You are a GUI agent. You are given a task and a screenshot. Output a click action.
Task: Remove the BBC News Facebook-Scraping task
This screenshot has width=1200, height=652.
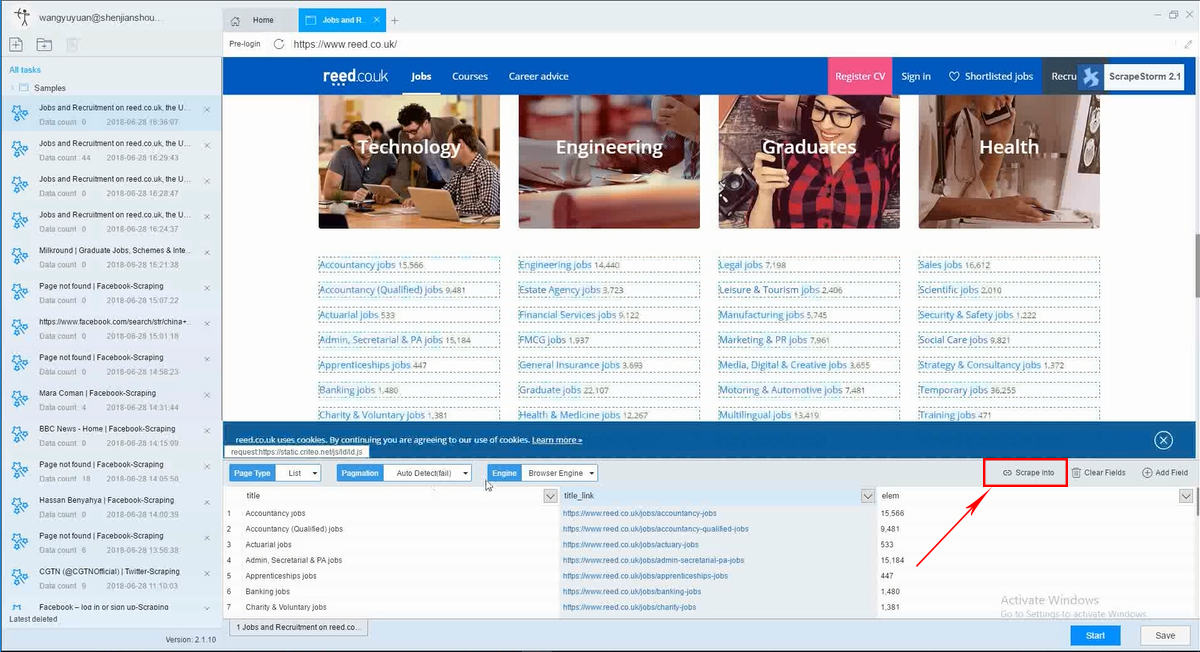[x=207, y=430]
